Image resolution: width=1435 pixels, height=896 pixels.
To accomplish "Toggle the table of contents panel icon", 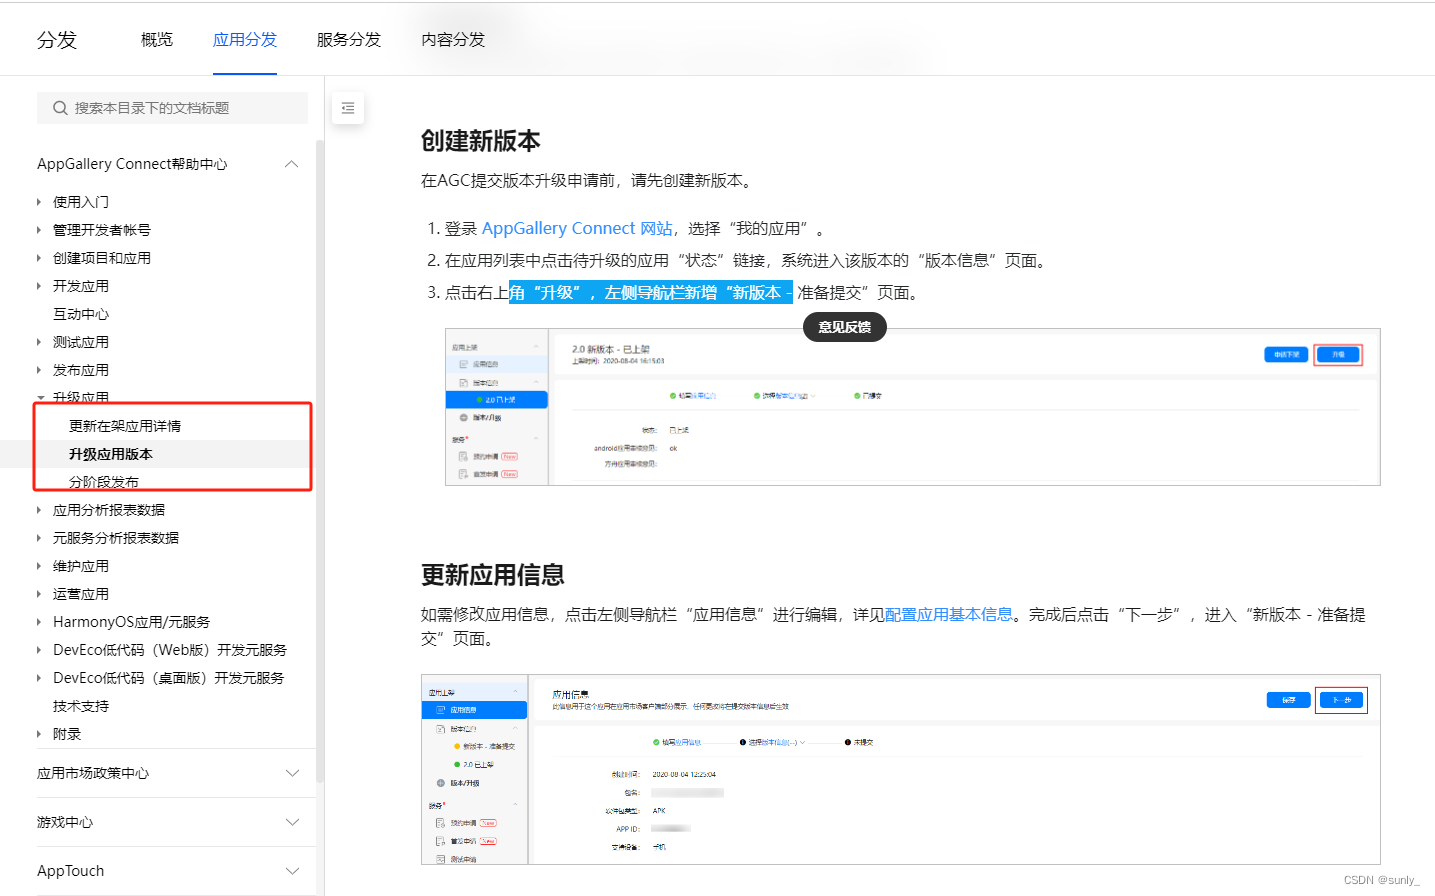I will [x=348, y=108].
